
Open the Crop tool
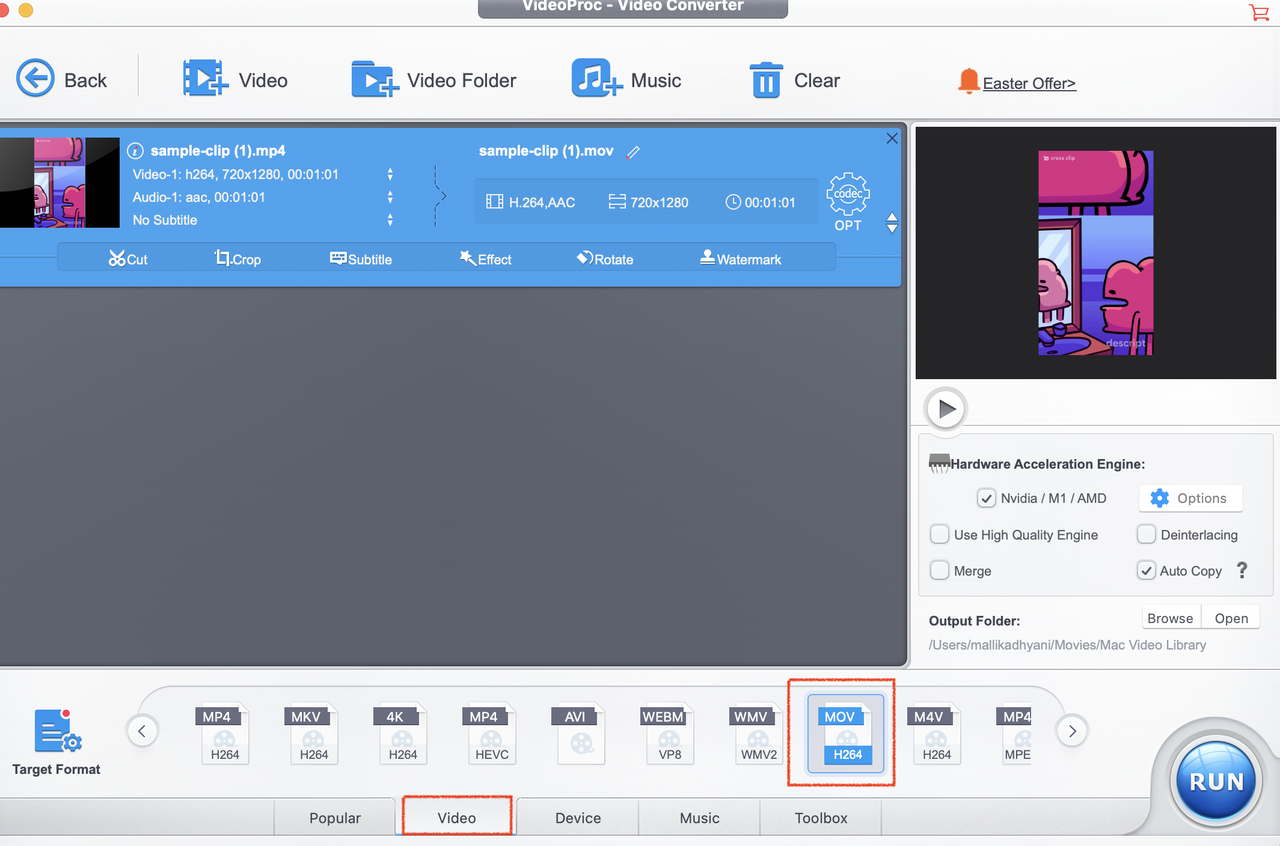pyautogui.click(x=237, y=258)
